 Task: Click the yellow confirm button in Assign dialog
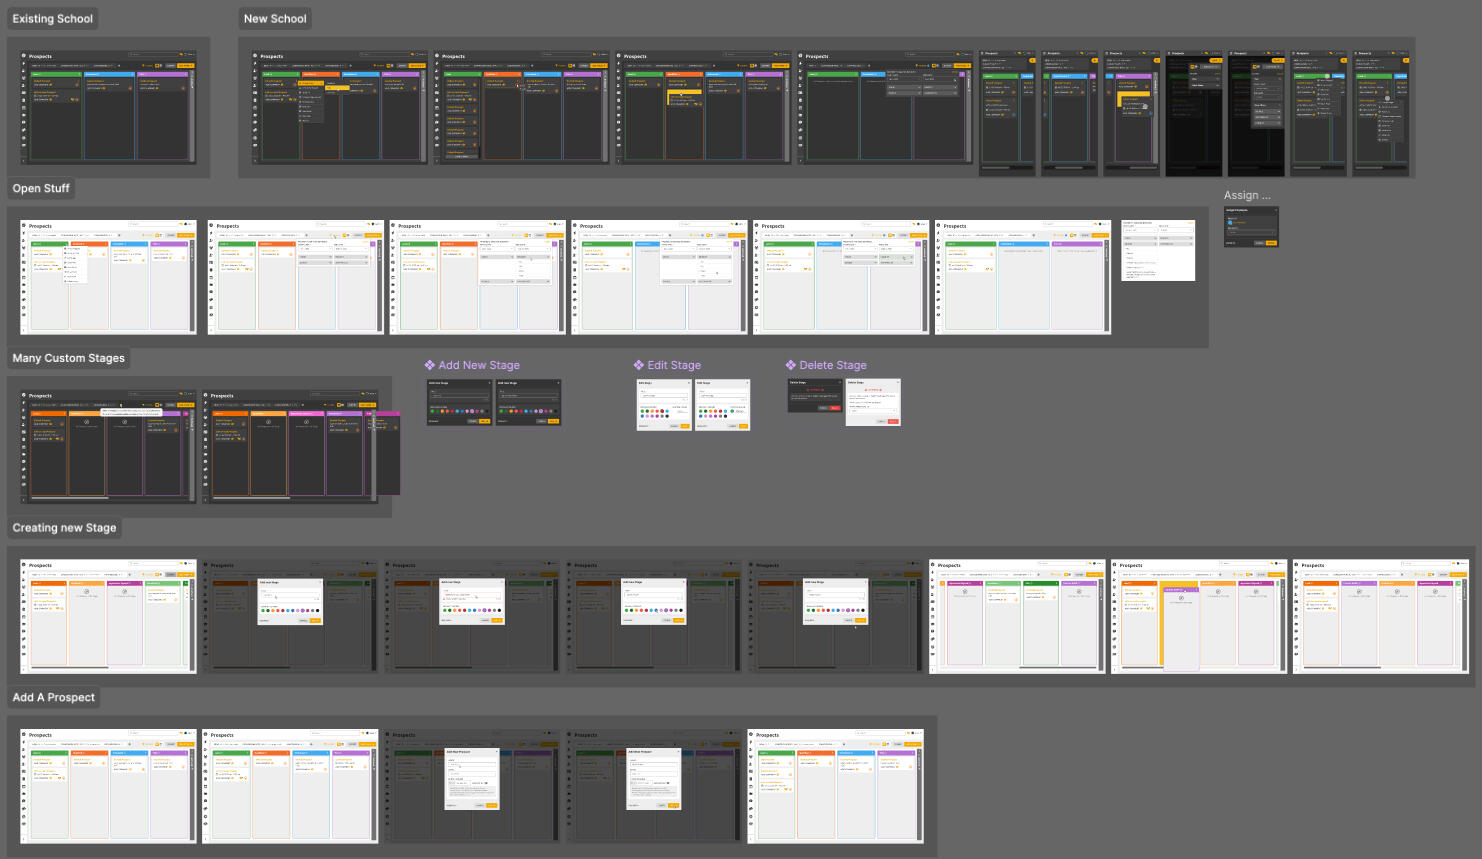click(x=1271, y=242)
